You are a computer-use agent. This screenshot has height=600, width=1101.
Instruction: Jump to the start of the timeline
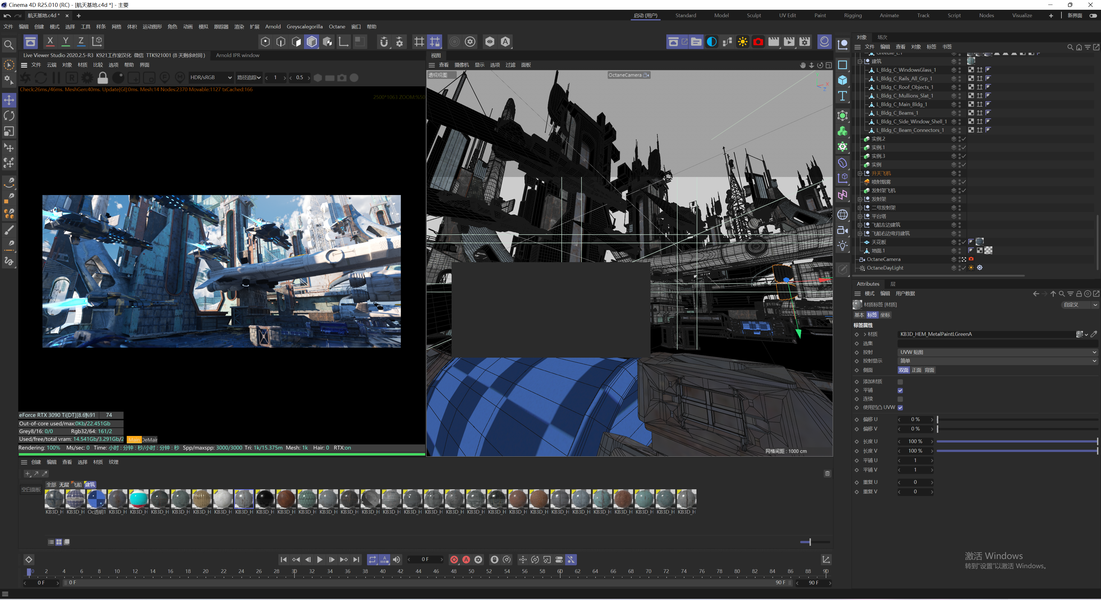pos(284,559)
